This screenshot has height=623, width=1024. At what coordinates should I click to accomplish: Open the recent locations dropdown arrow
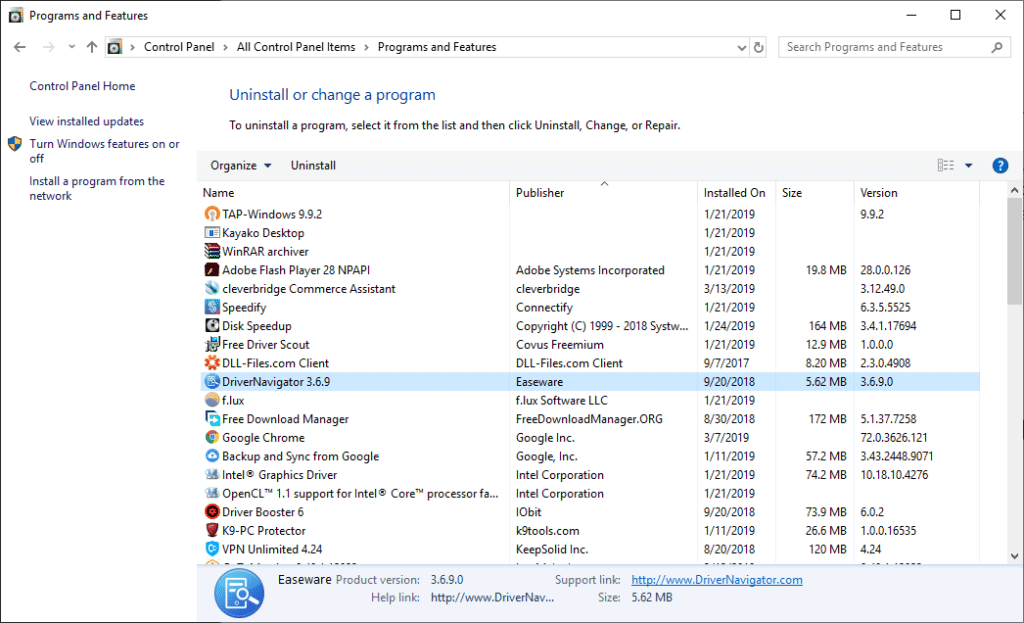pyautogui.click(x=71, y=47)
